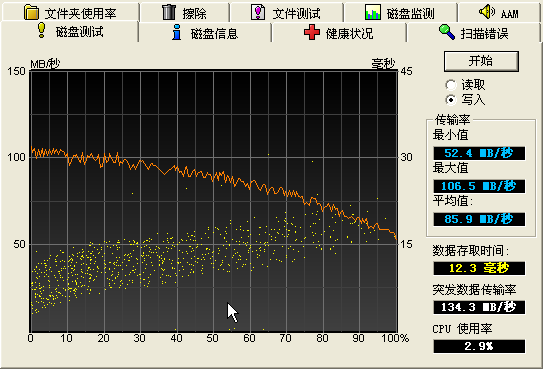Click the 最小值 transfer rate field
The image size is (543, 369).
[479, 153]
